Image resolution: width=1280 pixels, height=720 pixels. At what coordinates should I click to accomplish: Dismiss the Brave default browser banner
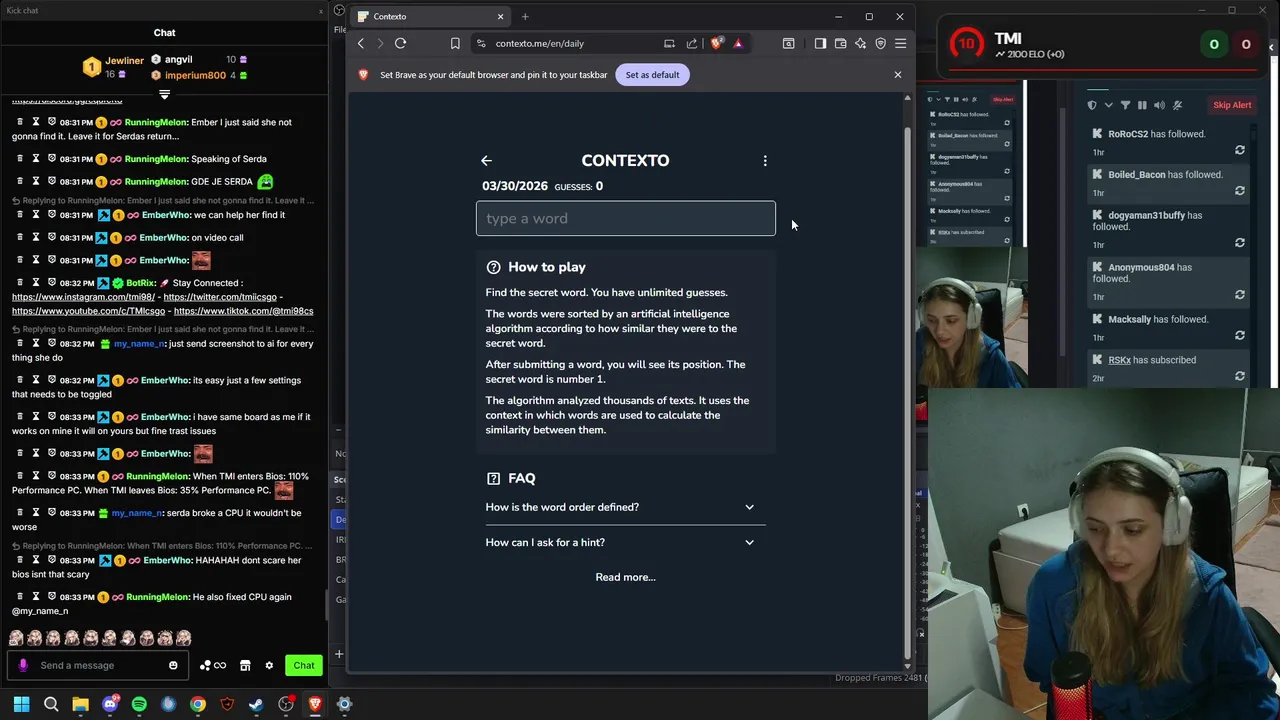897,74
